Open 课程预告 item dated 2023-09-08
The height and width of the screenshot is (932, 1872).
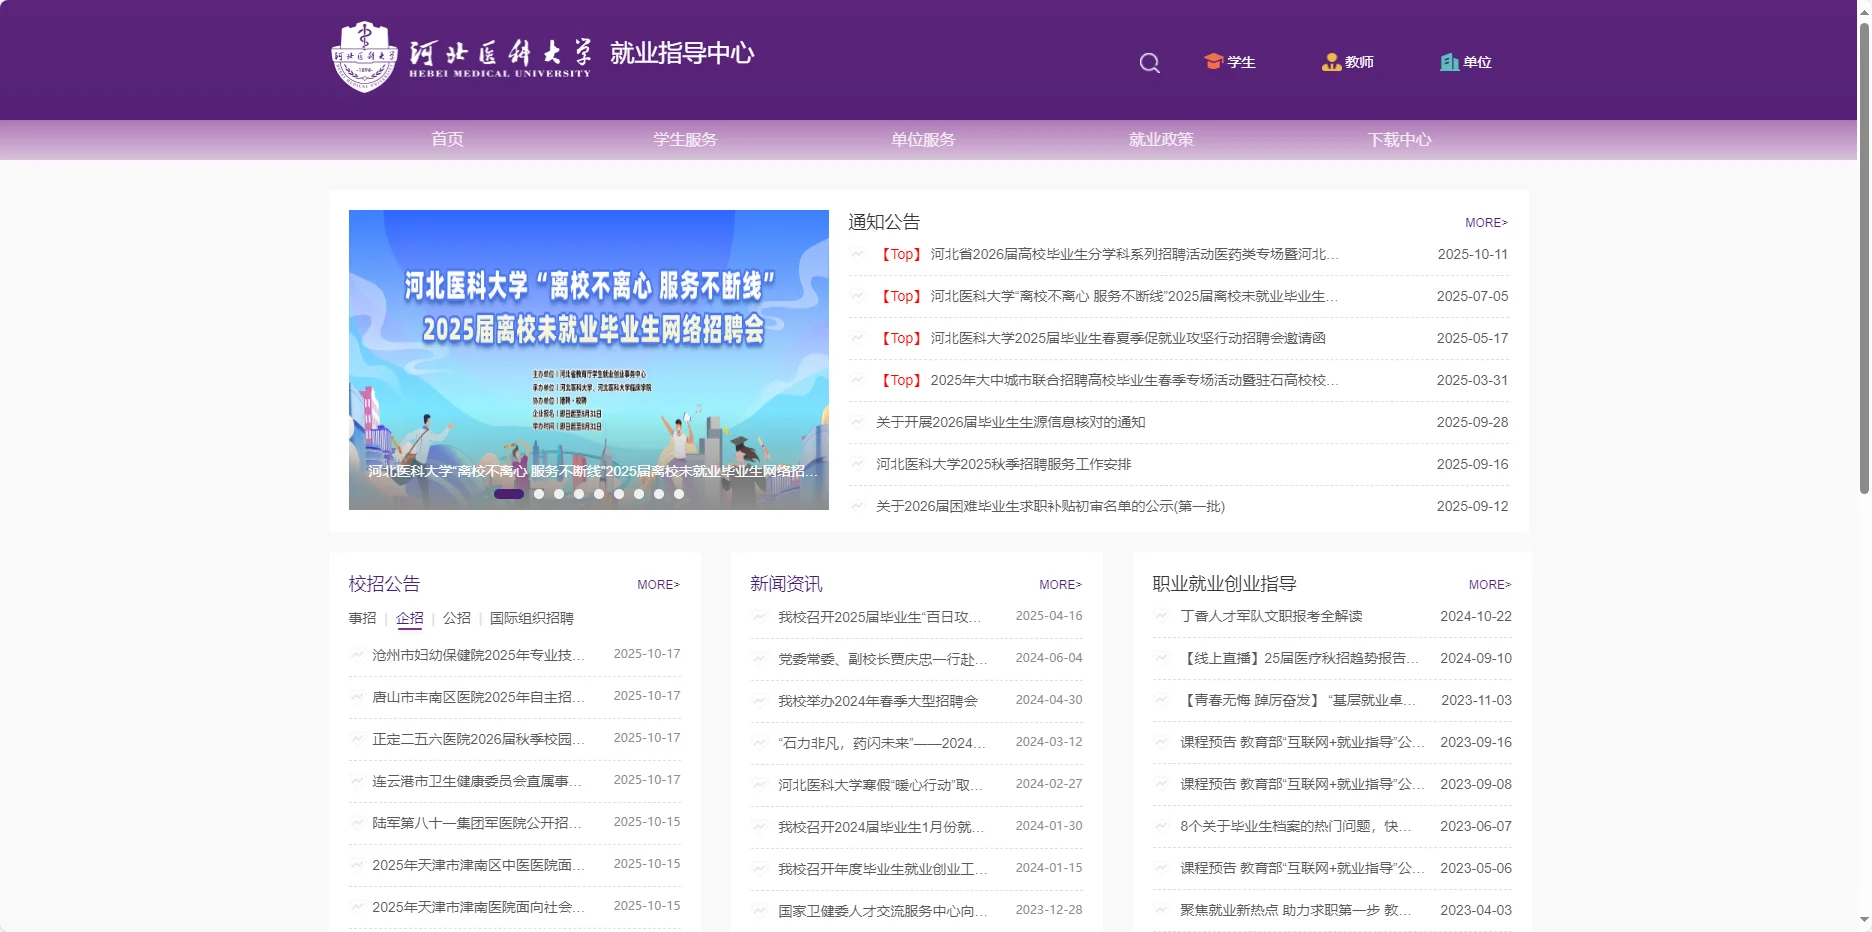1302,784
